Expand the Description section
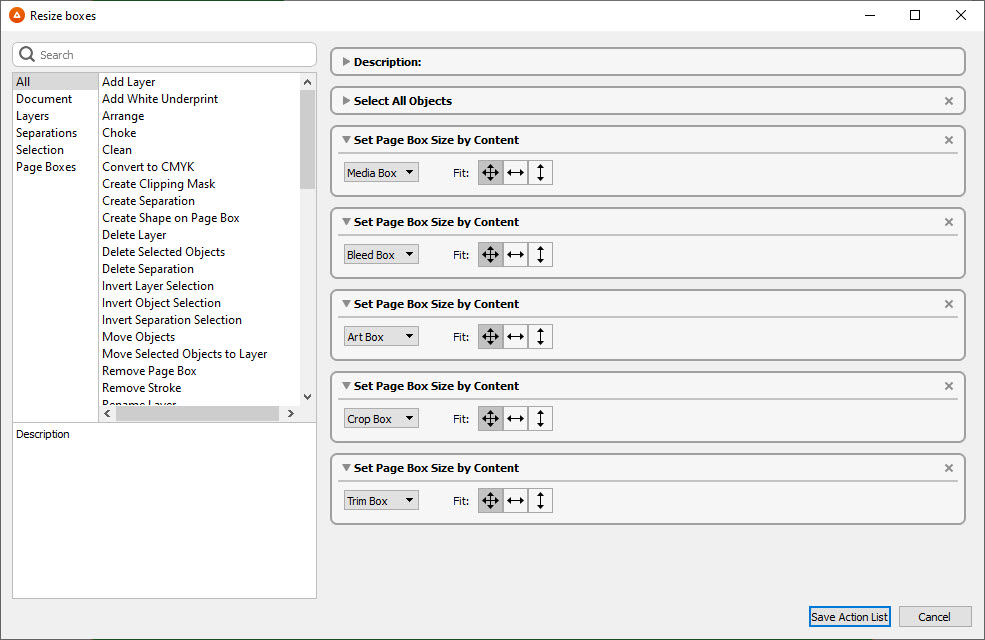 [346, 62]
